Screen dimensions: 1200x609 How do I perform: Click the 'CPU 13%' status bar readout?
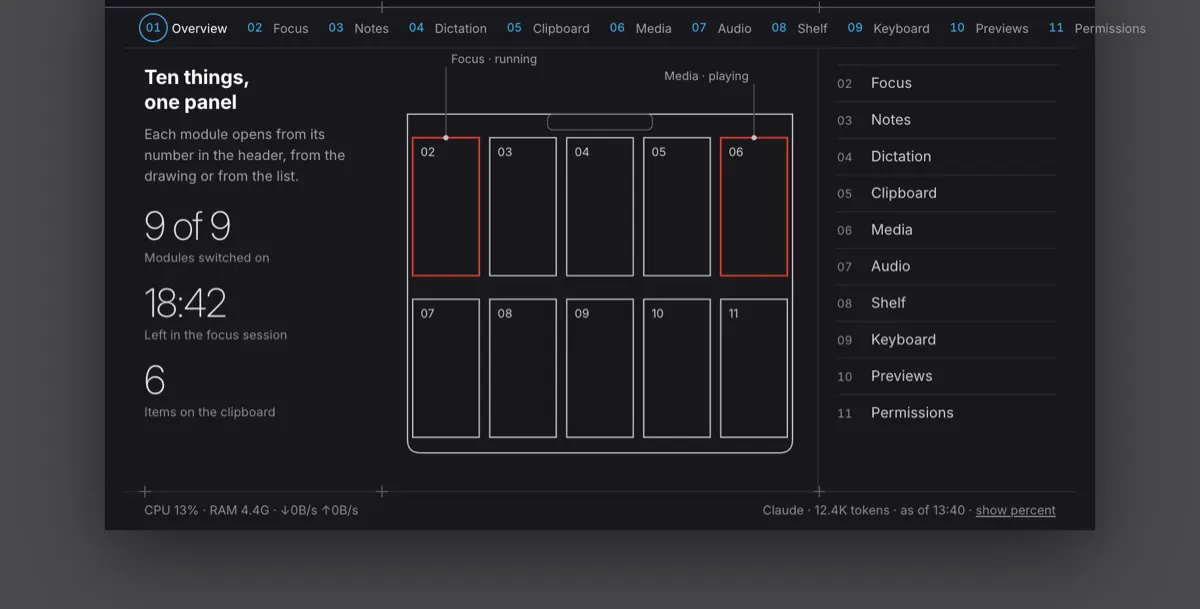(x=171, y=510)
